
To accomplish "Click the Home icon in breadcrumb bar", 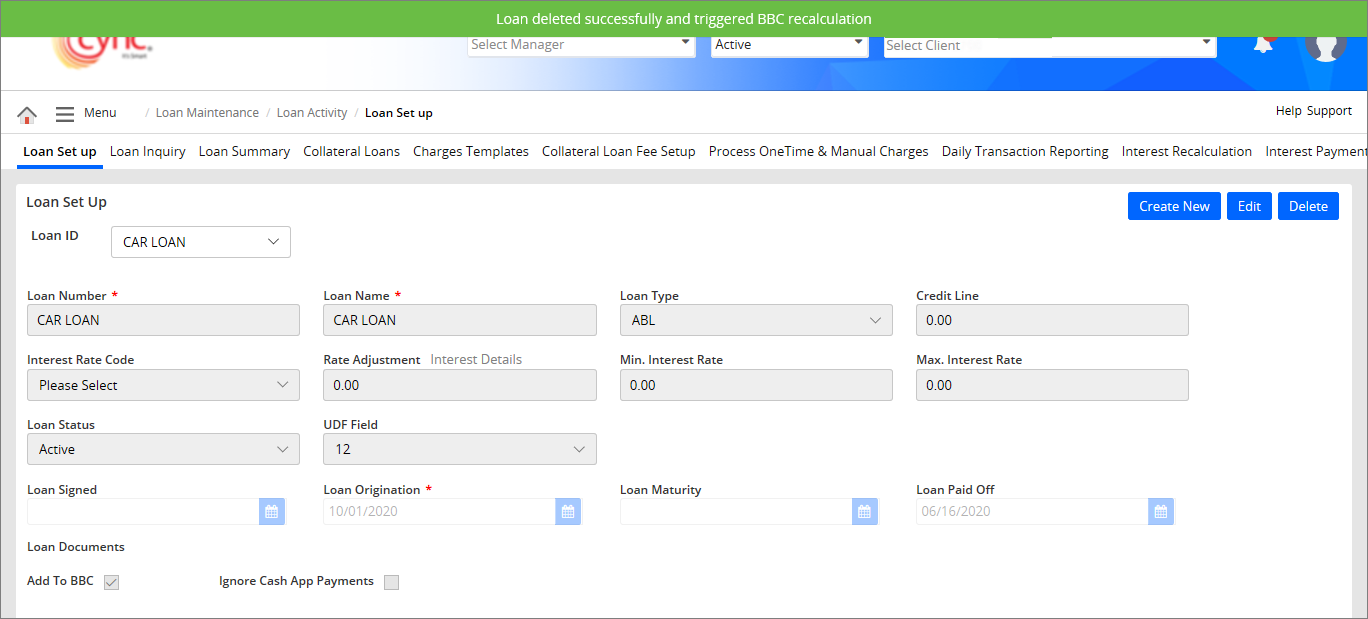I will (x=27, y=114).
